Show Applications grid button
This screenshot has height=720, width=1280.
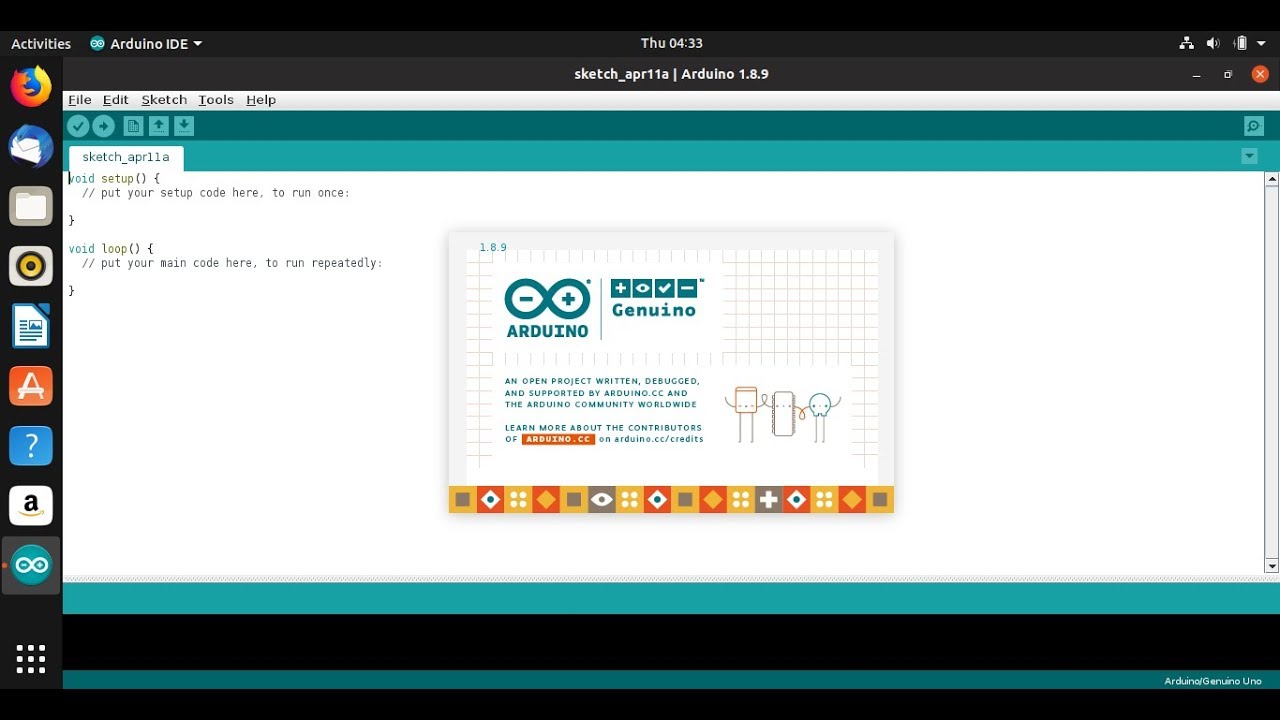pos(31,659)
